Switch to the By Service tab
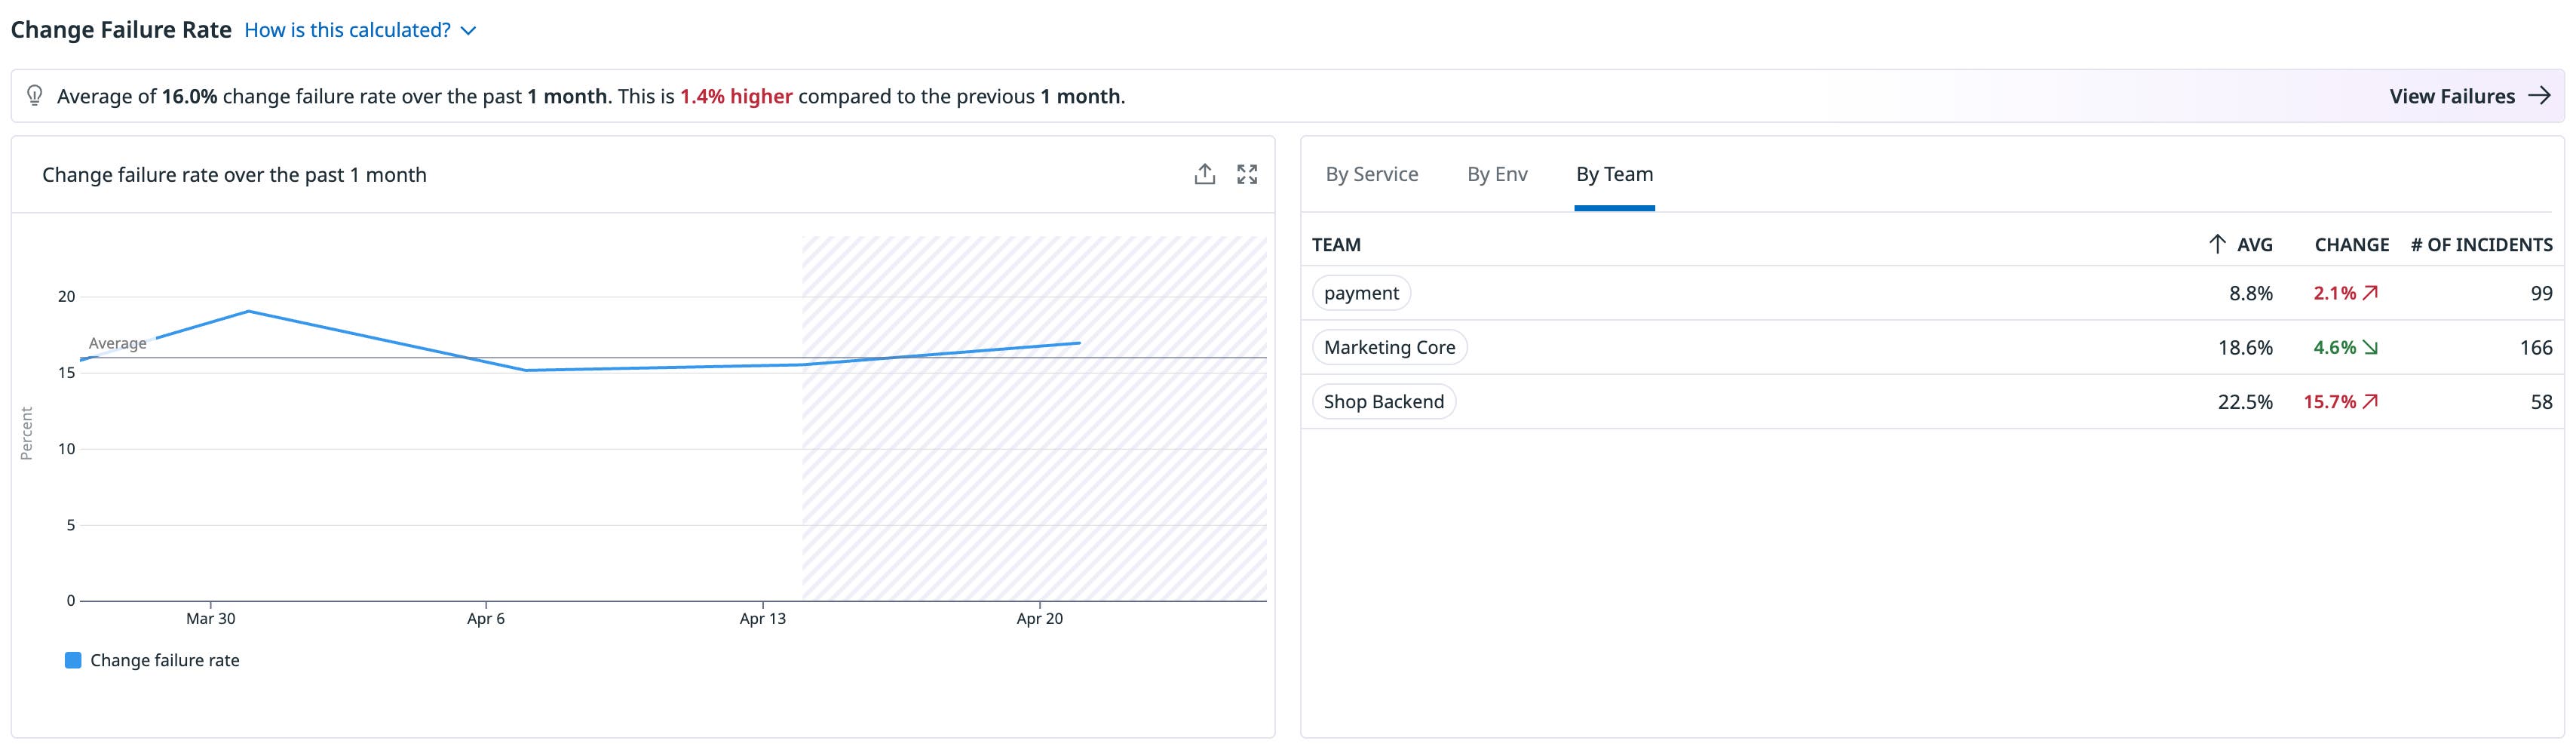Screen dimensions: 2576x753 pos(1371,175)
